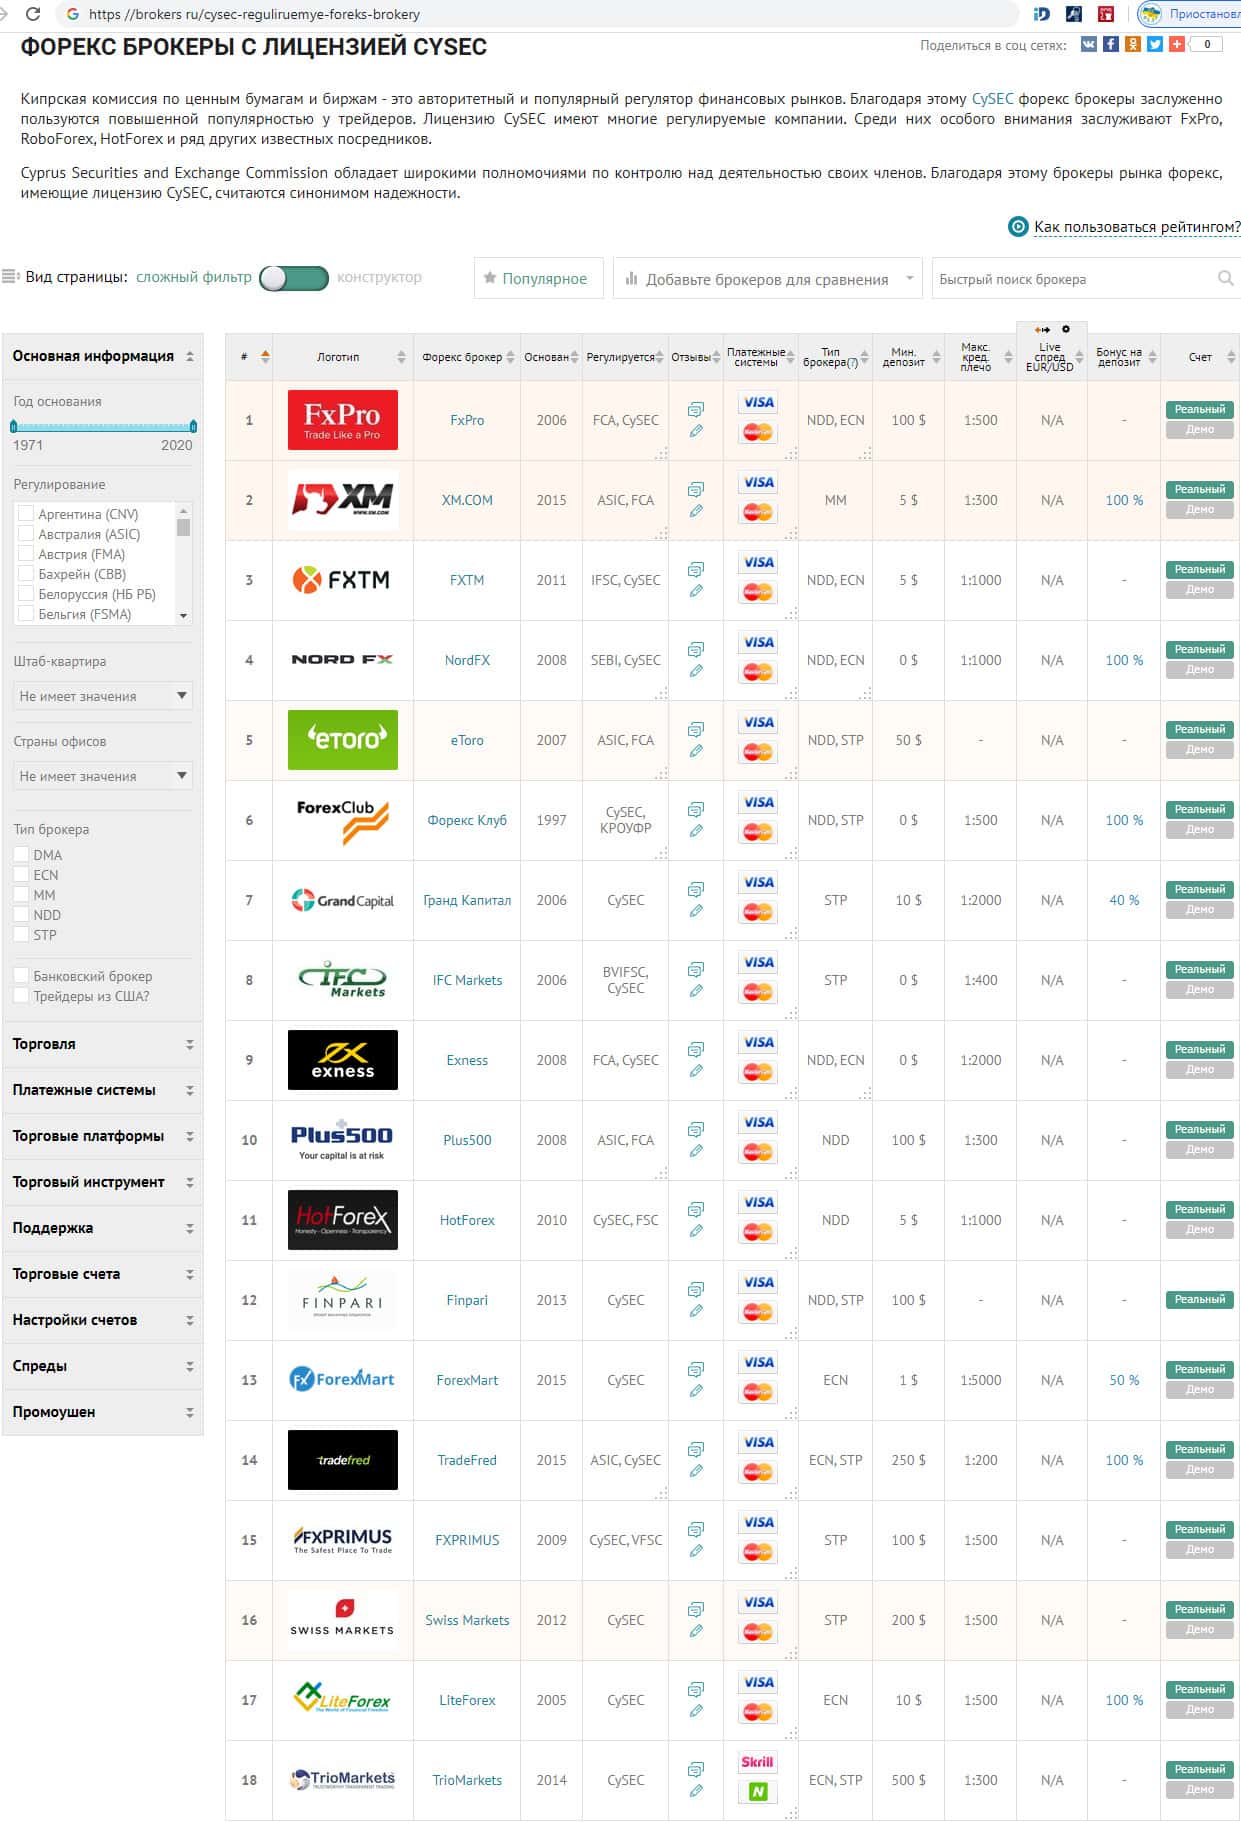
Task: Share on Facebook social icon
Action: pyautogui.click(x=1111, y=44)
